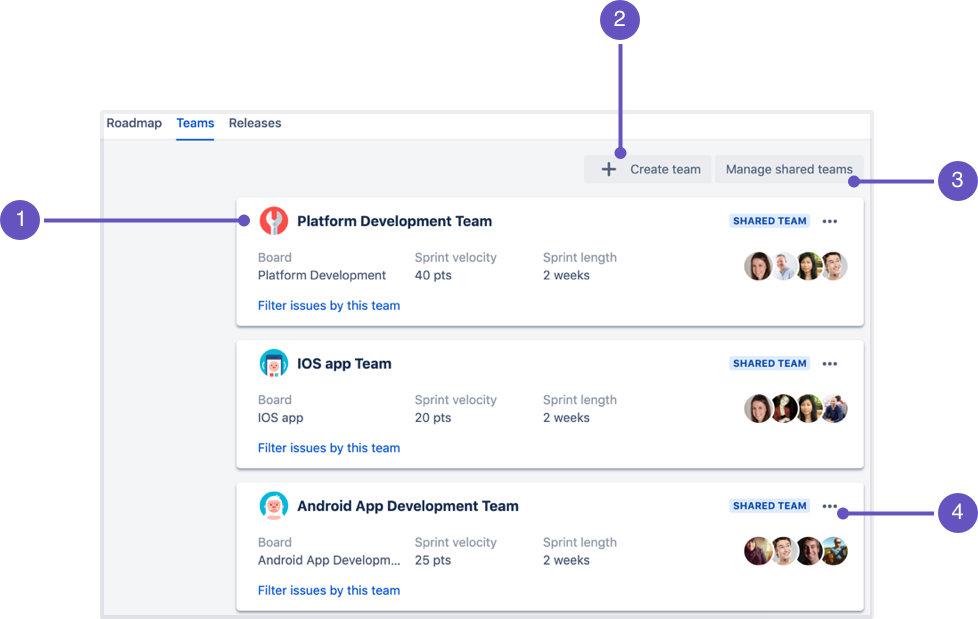Click the IOS app Team phone avatar icon

pyautogui.click(x=273, y=363)
